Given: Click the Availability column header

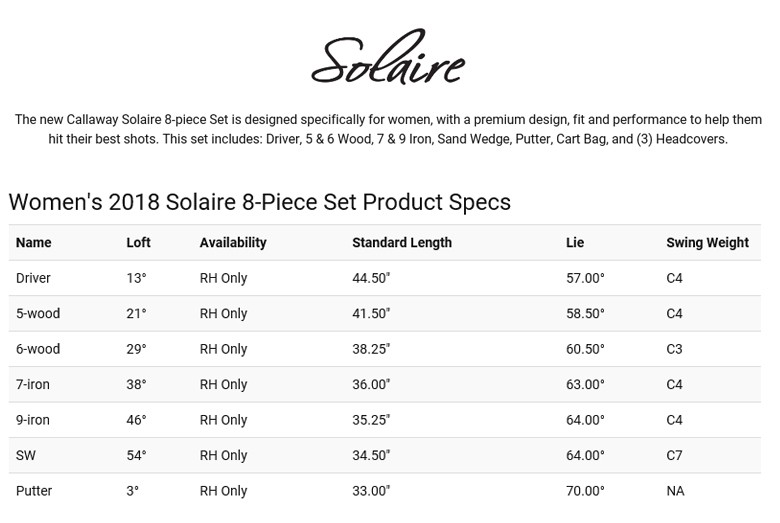Looking at the screenshot, I should [233, 242].
